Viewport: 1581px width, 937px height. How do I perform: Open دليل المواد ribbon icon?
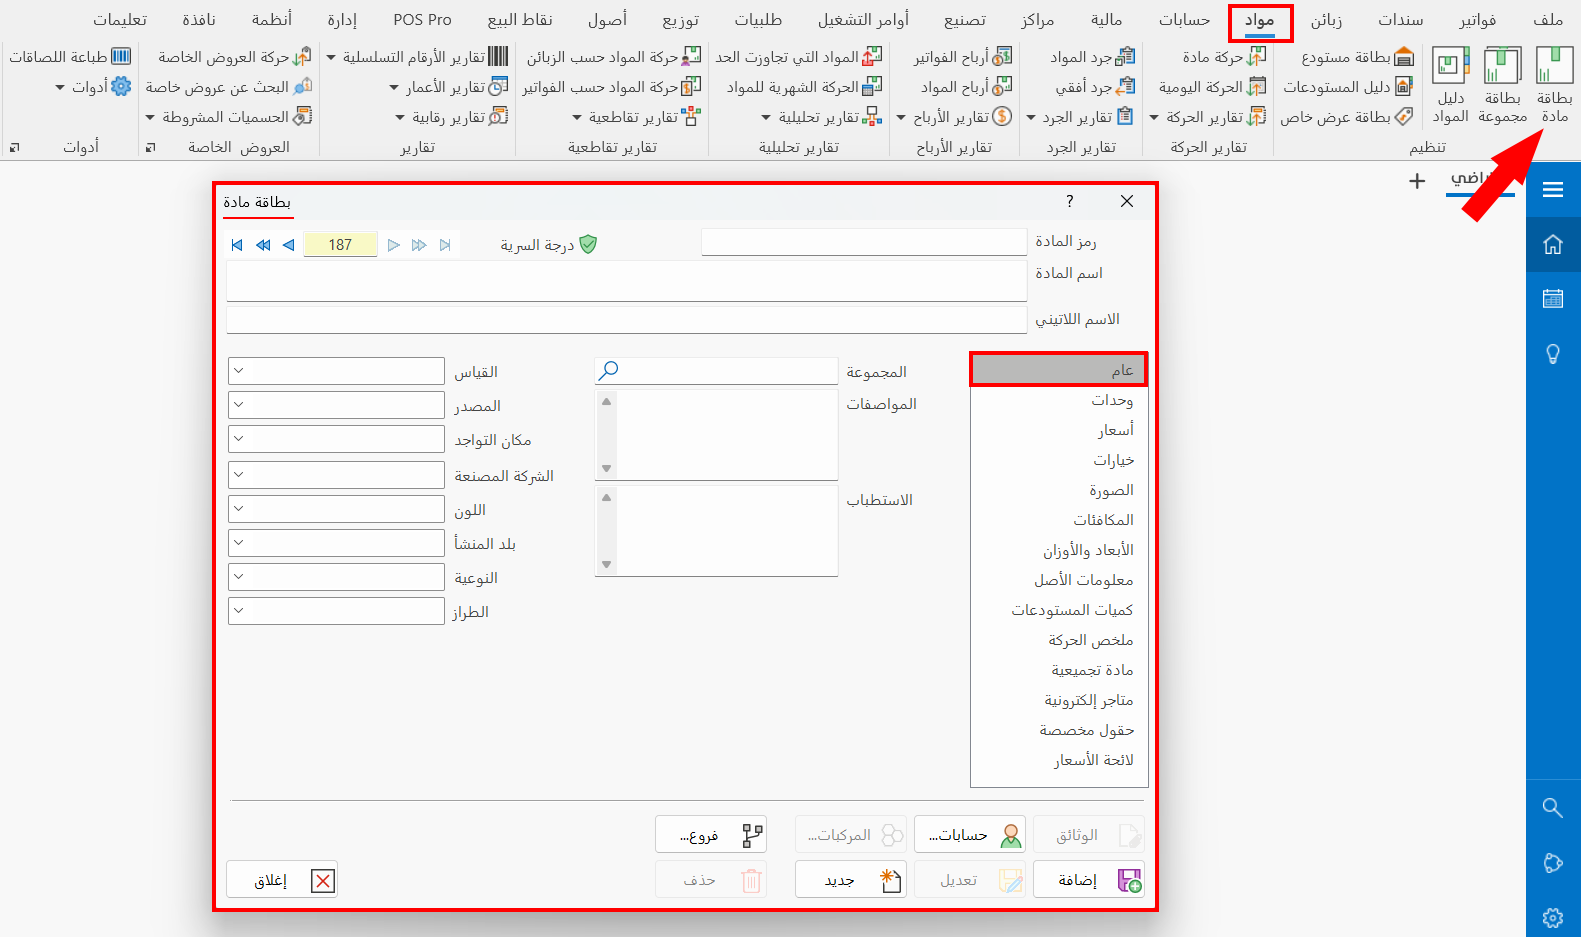pyautogui.click(x=1450, y=85)
